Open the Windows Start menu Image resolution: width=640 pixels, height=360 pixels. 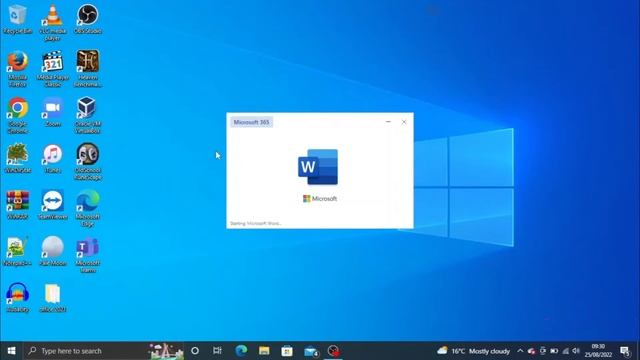11,351
